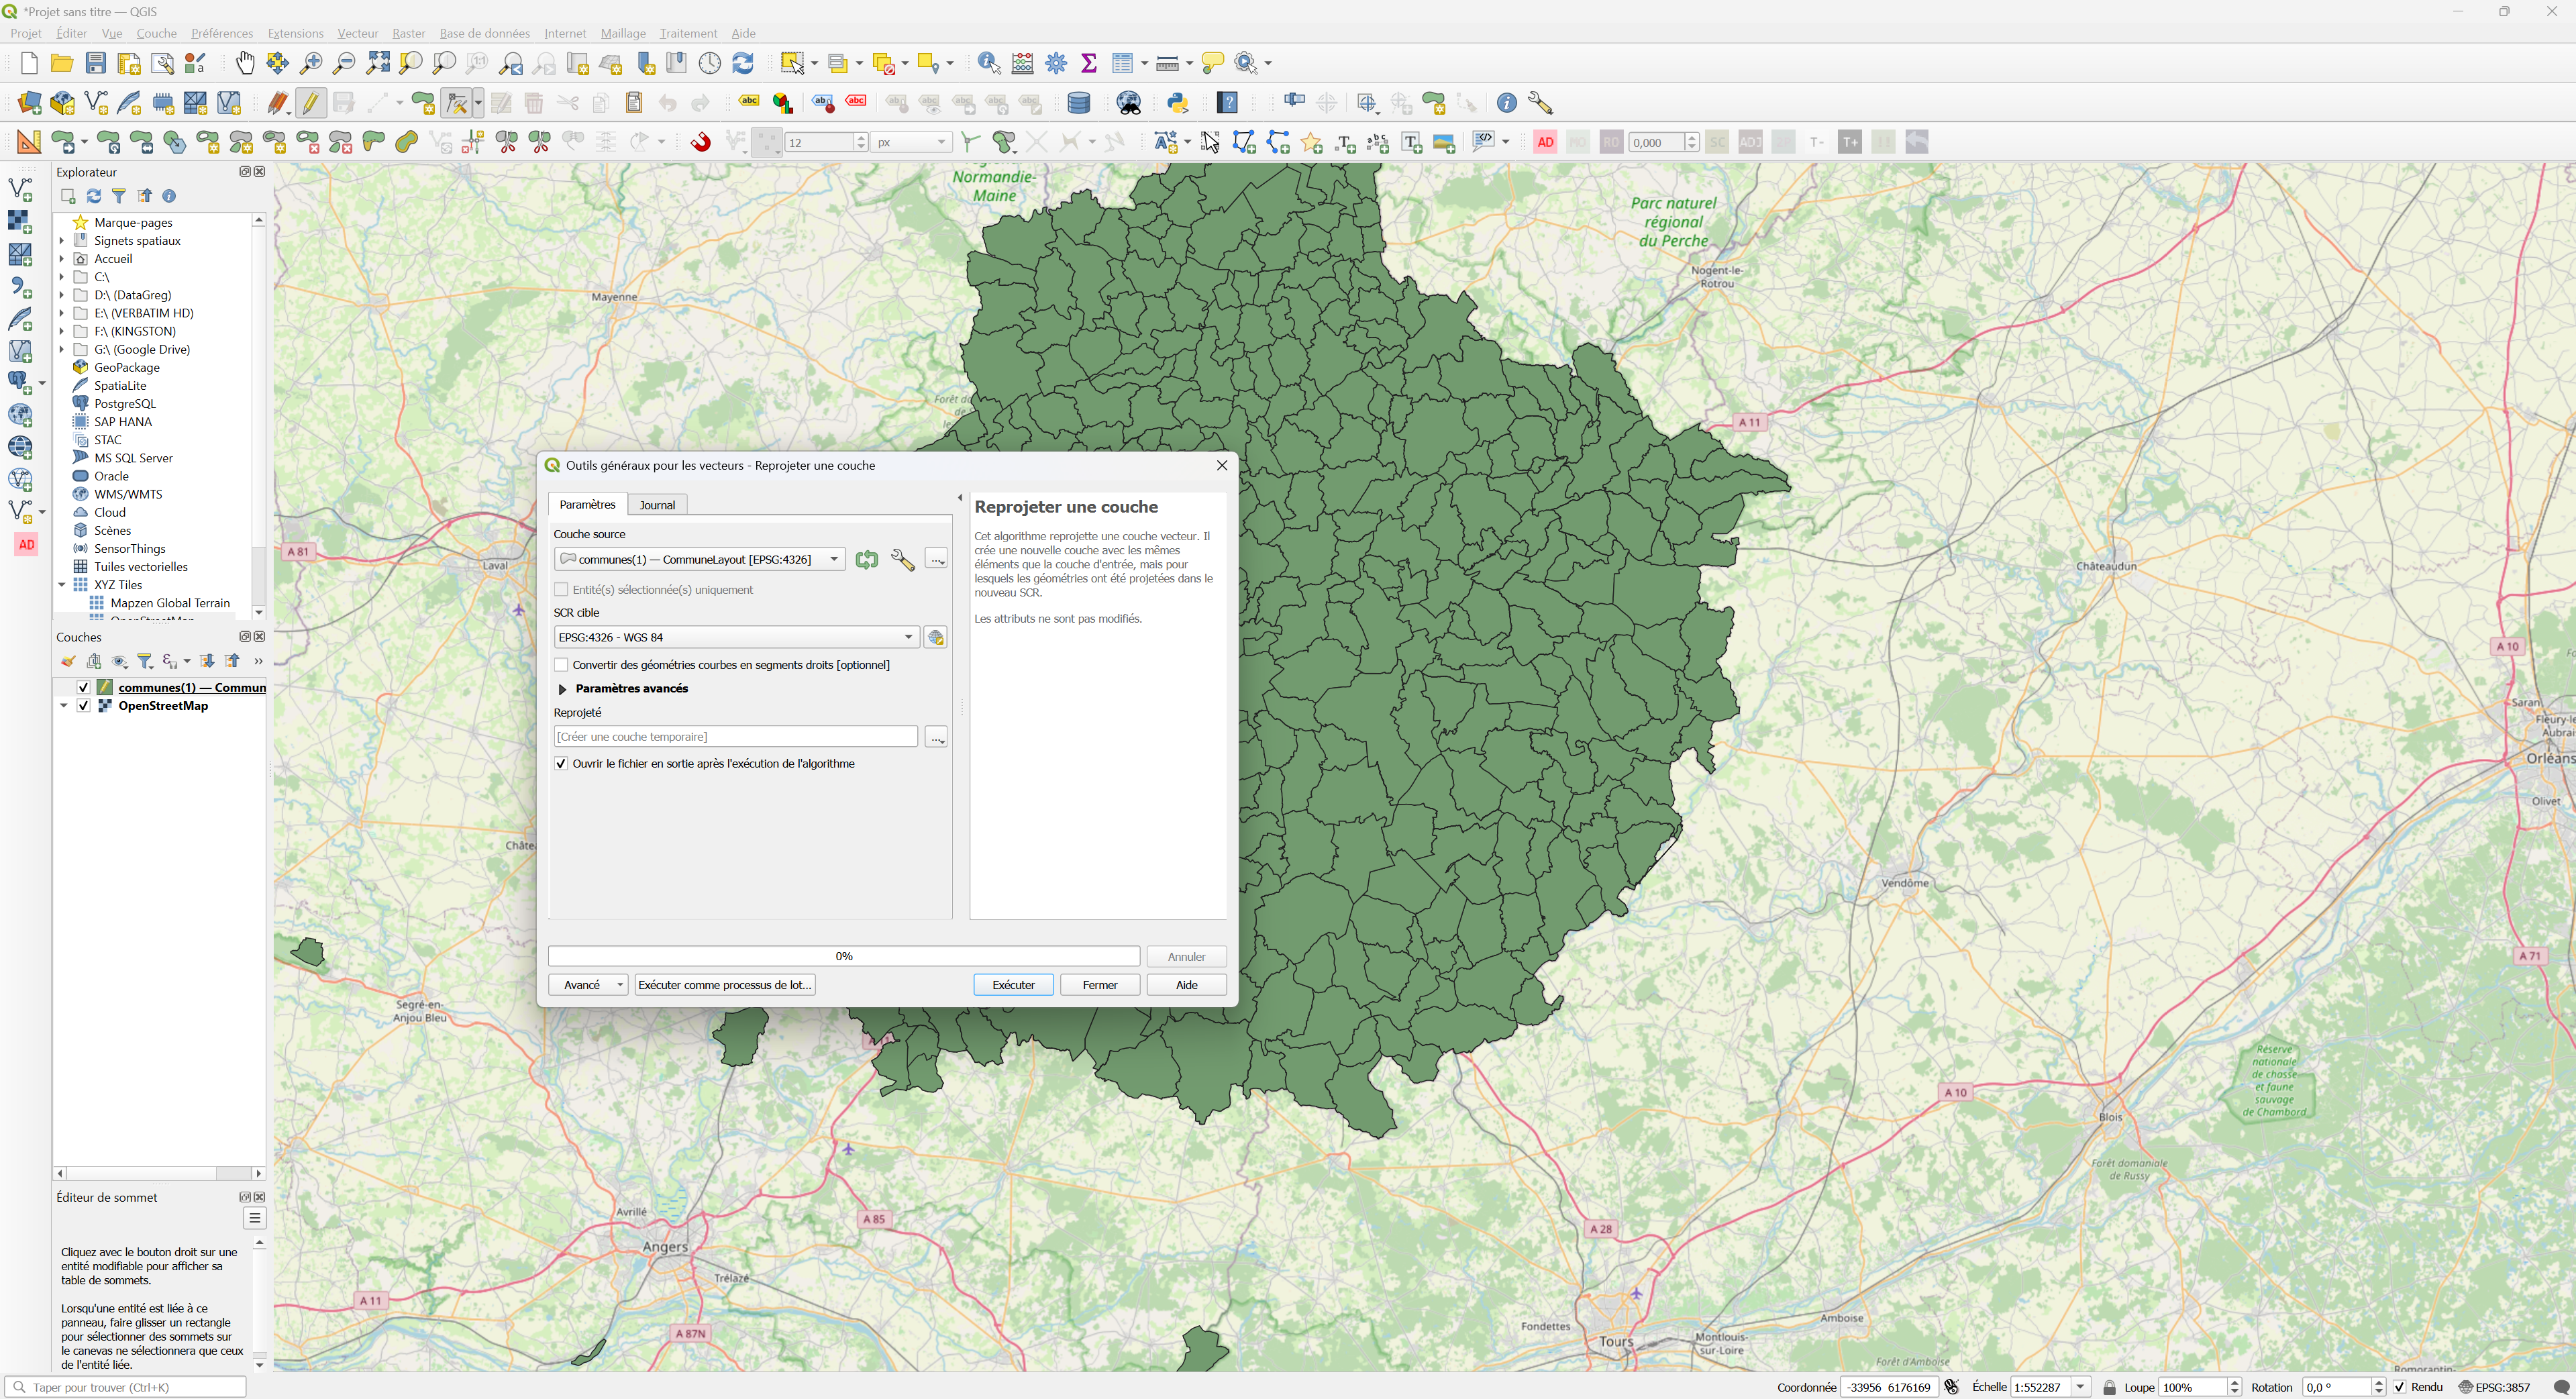Toggle visibility of communes(1) layer
This screenshot has width=2576, height=1399.
tap(84, 688)
